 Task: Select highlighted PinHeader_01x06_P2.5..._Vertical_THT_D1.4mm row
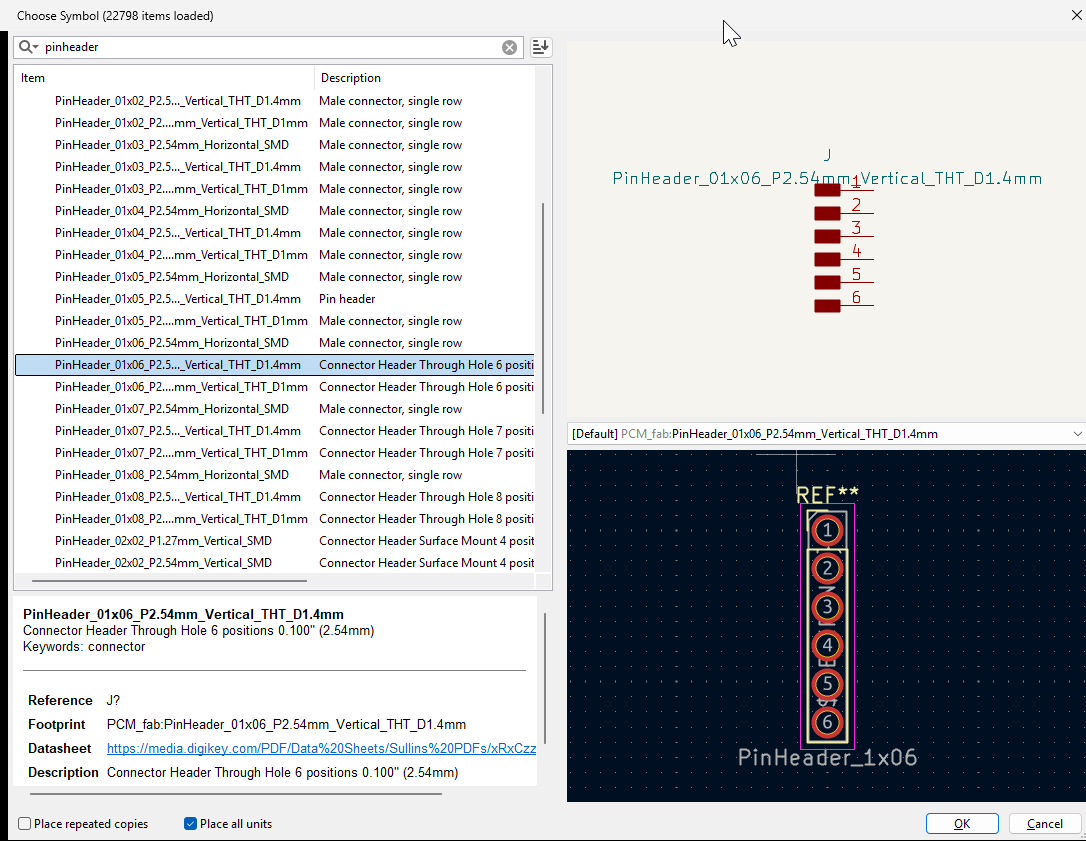pyautogui.click(x=274, y=365)
